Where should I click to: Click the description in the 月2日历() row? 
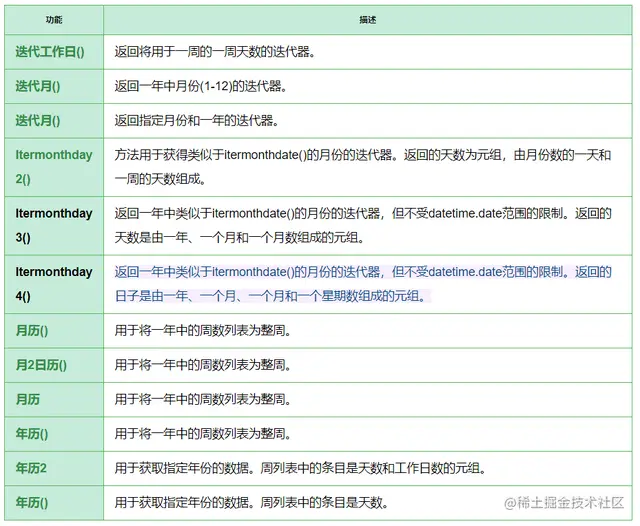point(203,365)
